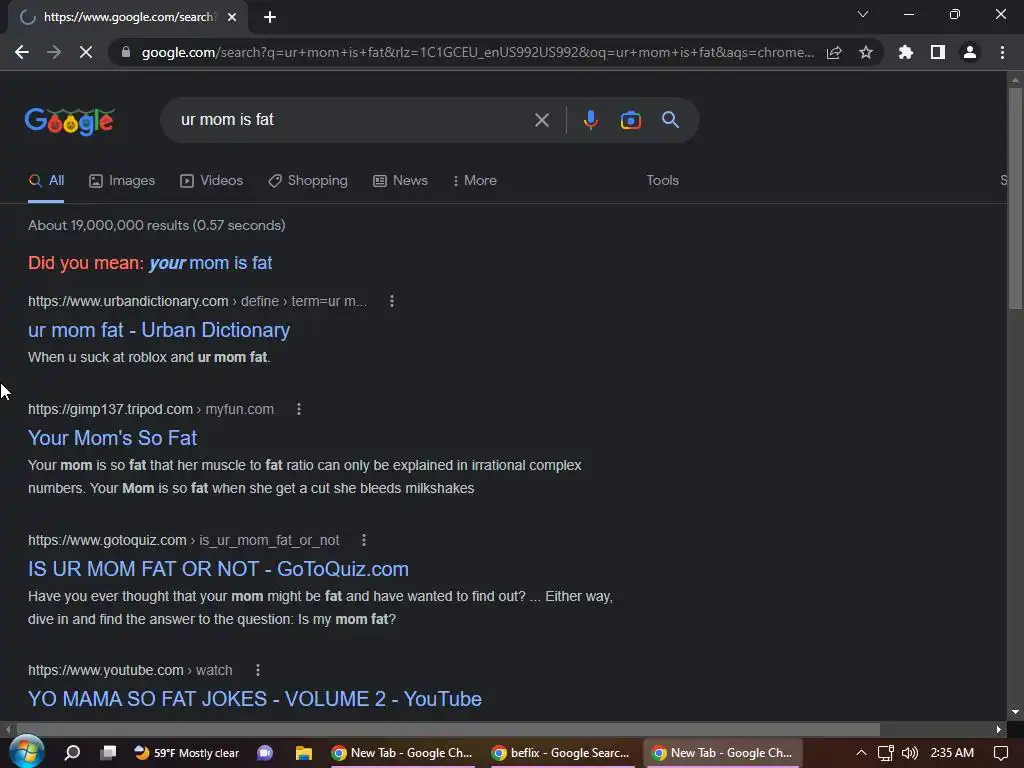Open the Windows Start menu
Viewport: 1024px width, 768px height.
(x=27, y=752)
